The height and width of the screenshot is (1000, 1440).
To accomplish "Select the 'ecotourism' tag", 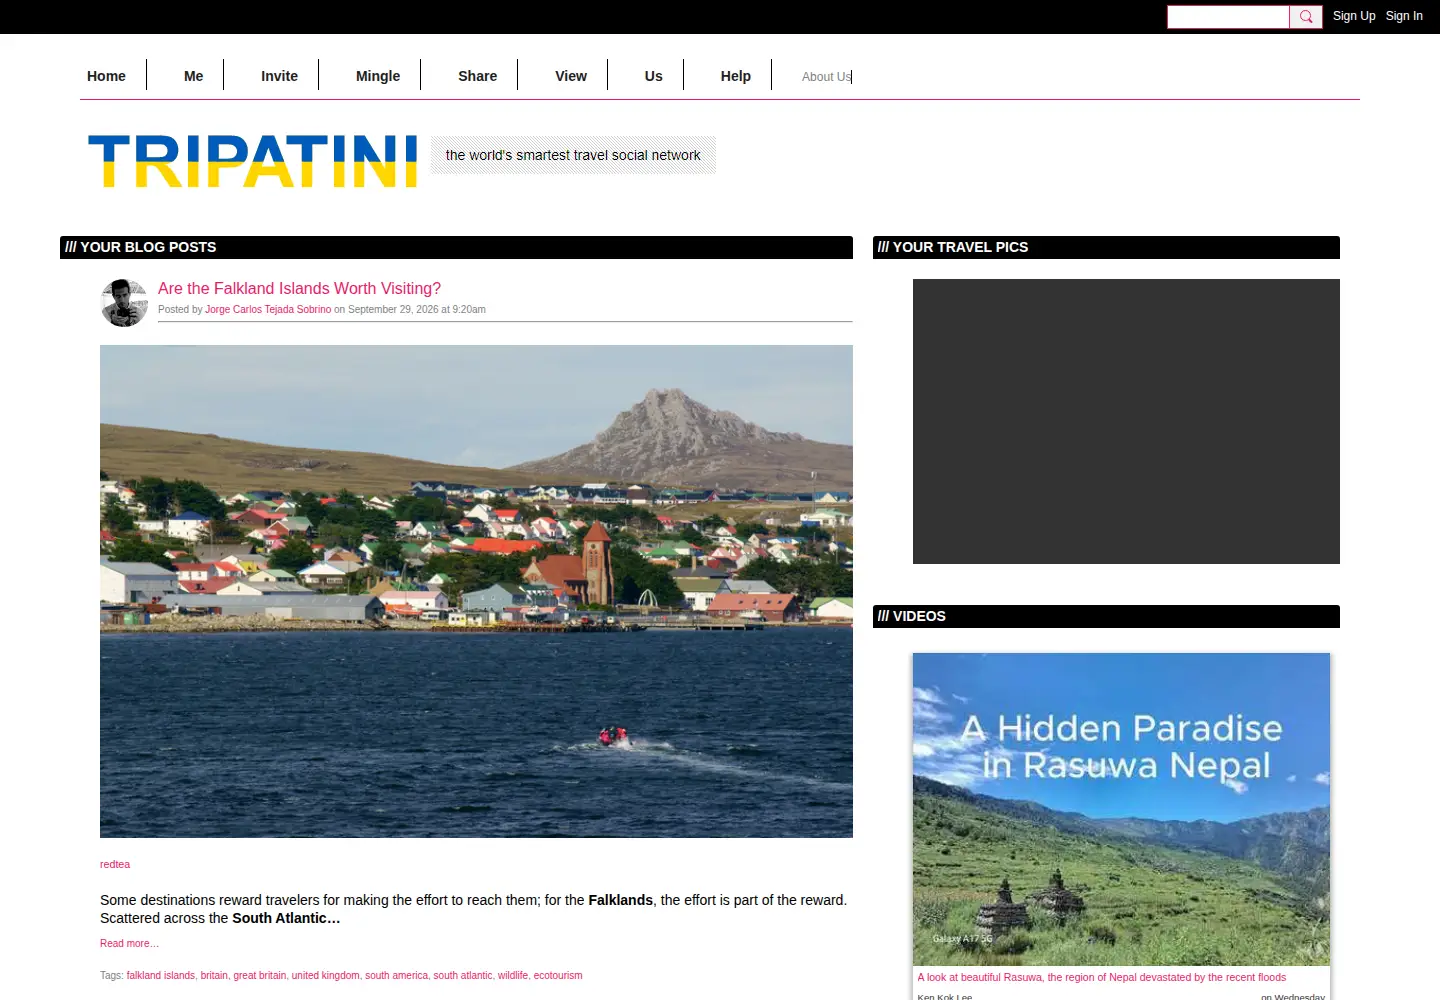I will 558,975.
